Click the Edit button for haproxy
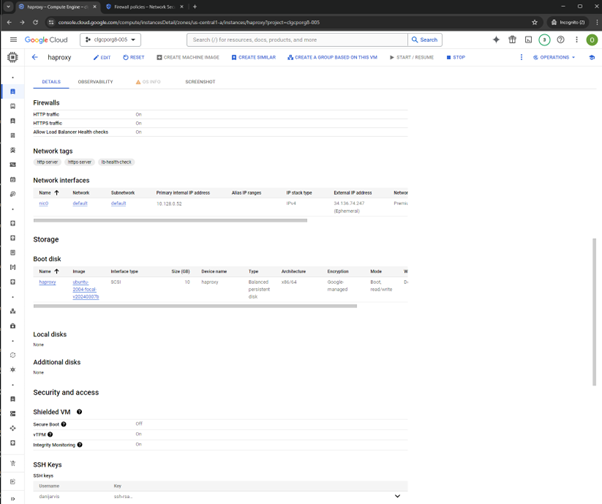Image resolution: width=602 pixels, height=504 pixels. [102, 57]
